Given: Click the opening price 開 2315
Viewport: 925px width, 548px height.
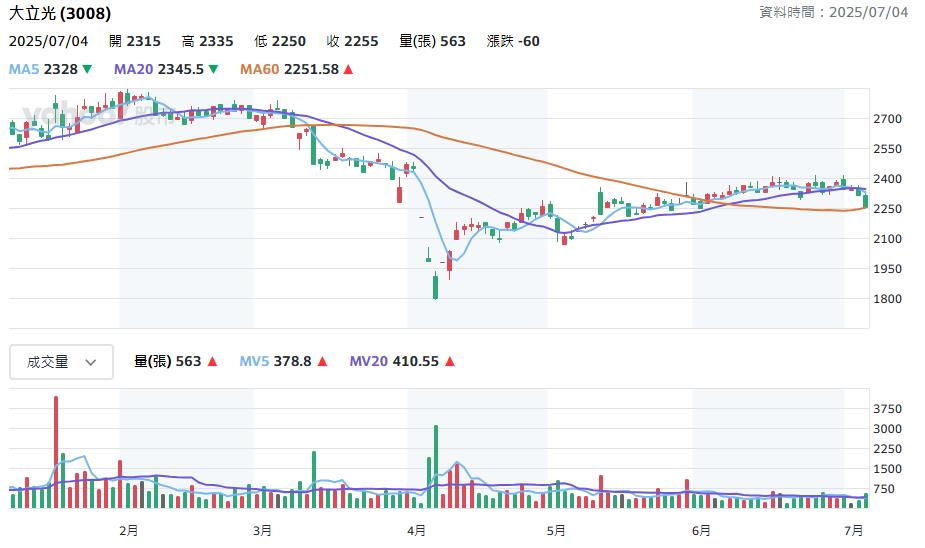Looking at the screenshot, I should (135, 41).
